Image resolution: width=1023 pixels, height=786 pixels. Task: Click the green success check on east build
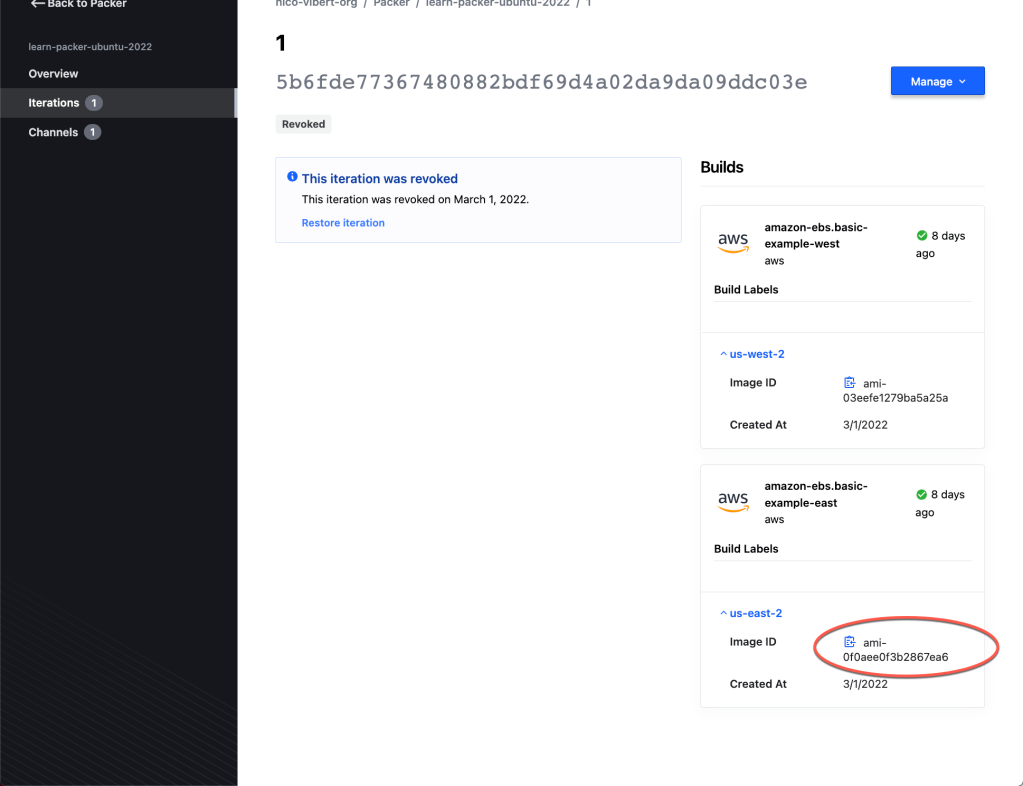point(921,495)
